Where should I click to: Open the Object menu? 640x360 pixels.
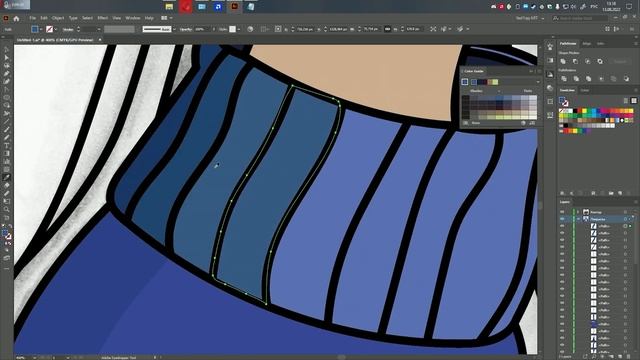click(58, 18)
